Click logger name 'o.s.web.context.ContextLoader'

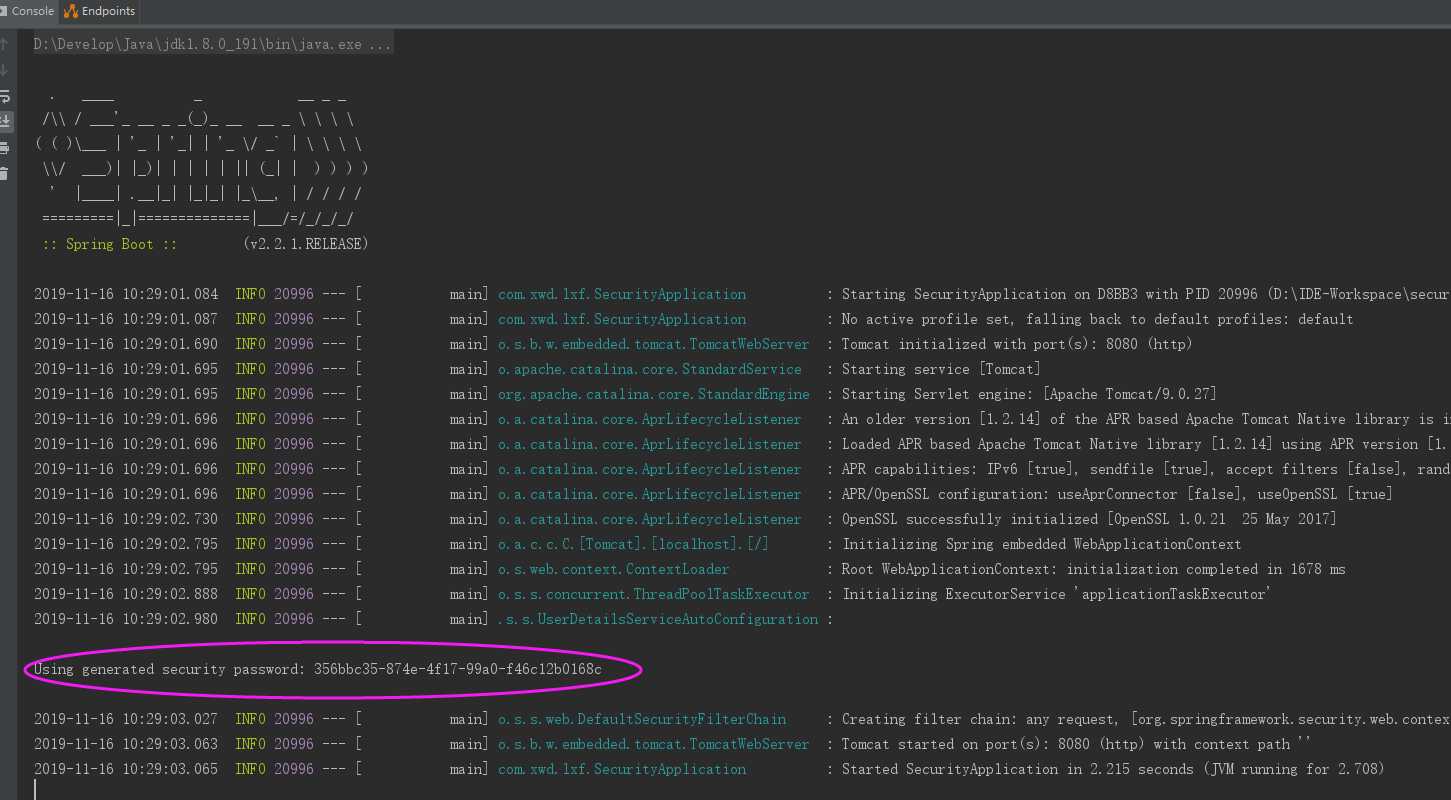(x=614, y=569)
